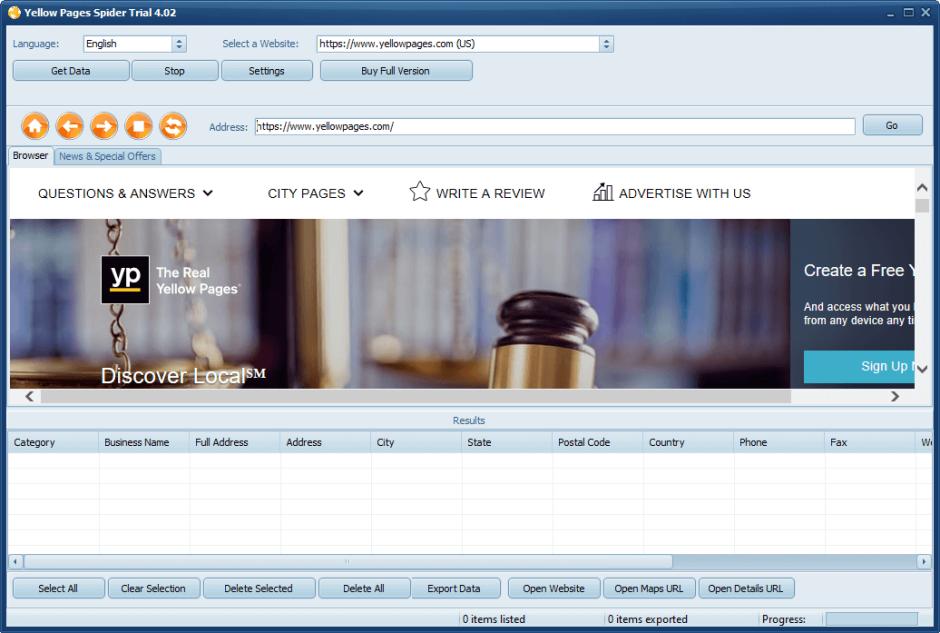The width and height of the screenshot is (940, 633).
Task: Click the '0 items listed' status text
Action: click(x=494, y=619)
